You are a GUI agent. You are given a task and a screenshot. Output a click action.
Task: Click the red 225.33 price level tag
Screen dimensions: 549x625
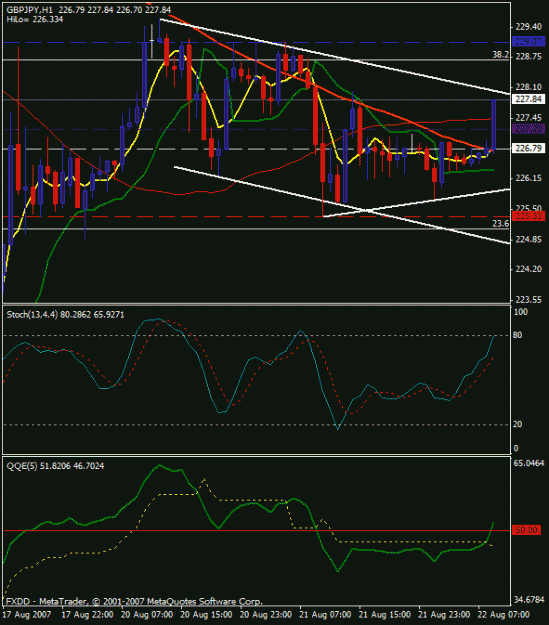528,216
